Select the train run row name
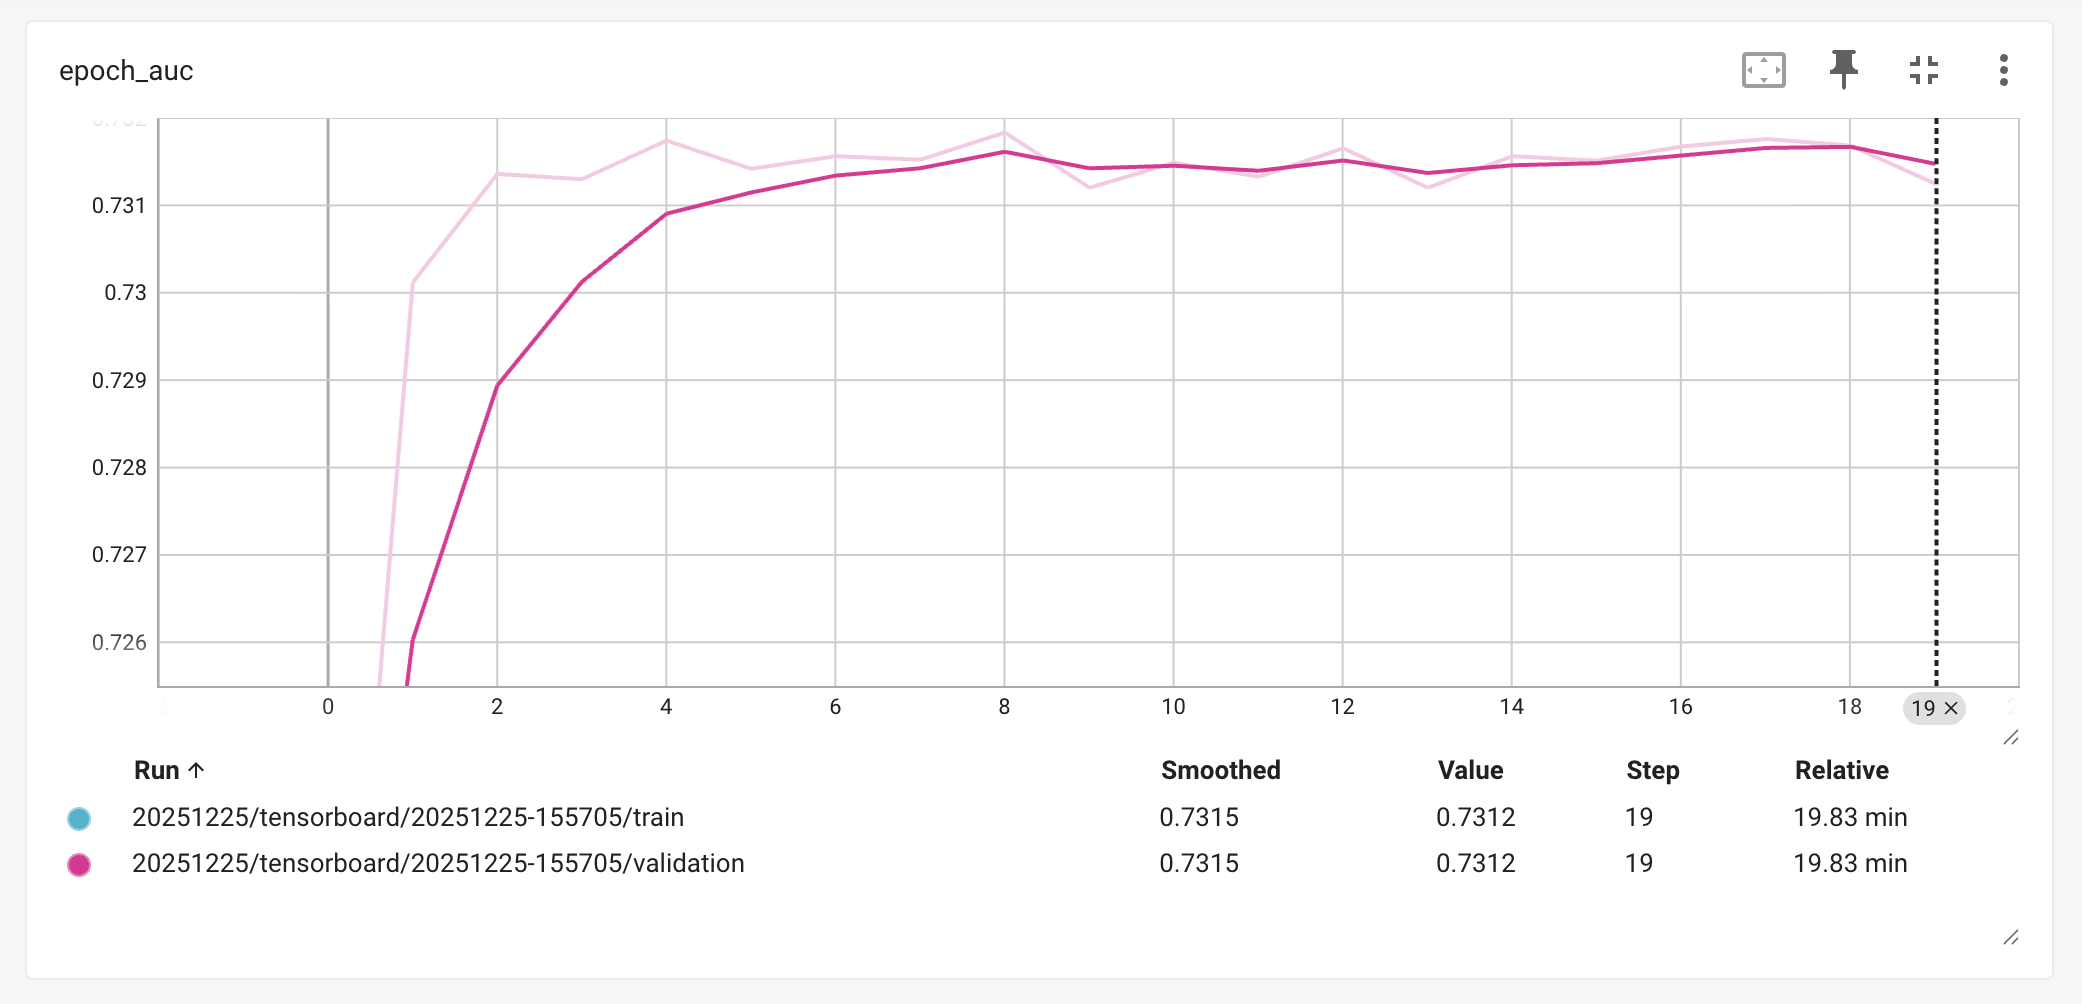The height and width of the screenshot is (1004, 2082). (408, 817)
